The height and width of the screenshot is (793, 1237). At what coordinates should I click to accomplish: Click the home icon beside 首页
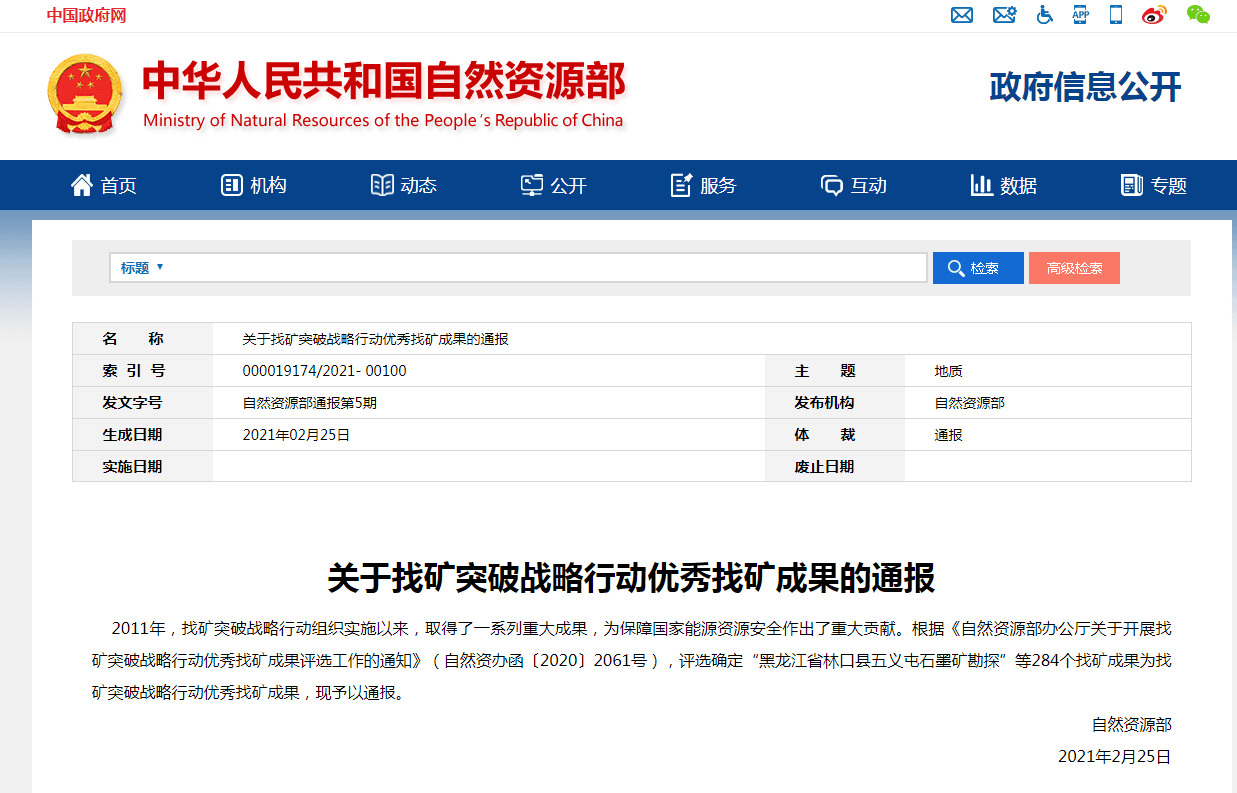(x=82, y=185)
